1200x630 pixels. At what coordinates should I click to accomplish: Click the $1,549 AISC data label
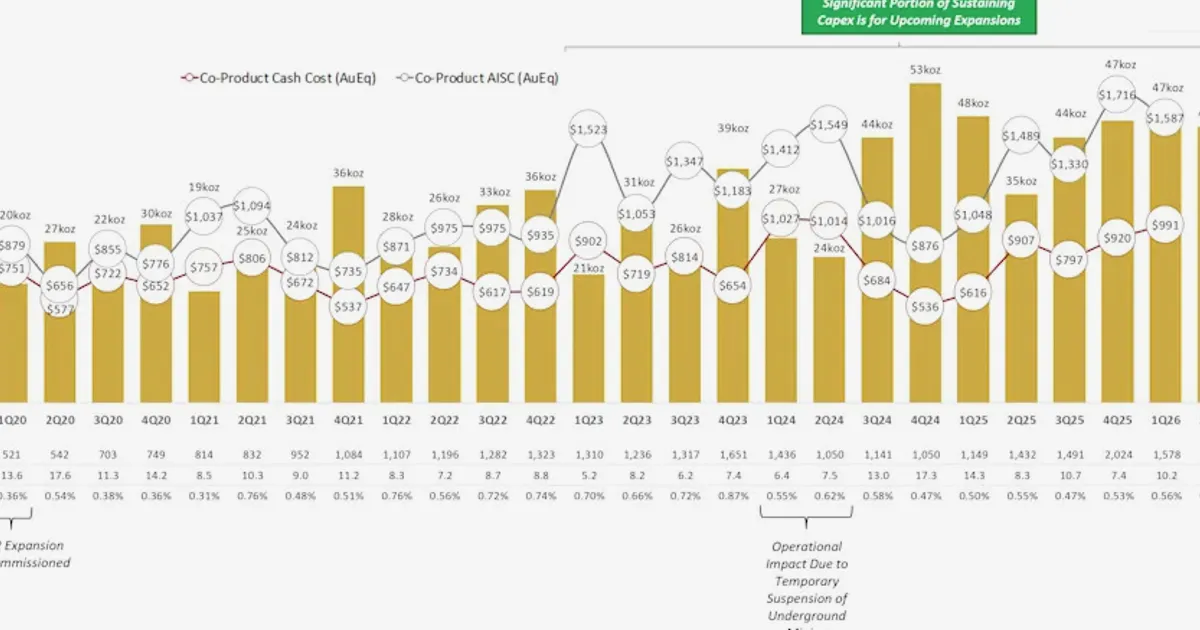pyautogui.click(x=829, y=125)
